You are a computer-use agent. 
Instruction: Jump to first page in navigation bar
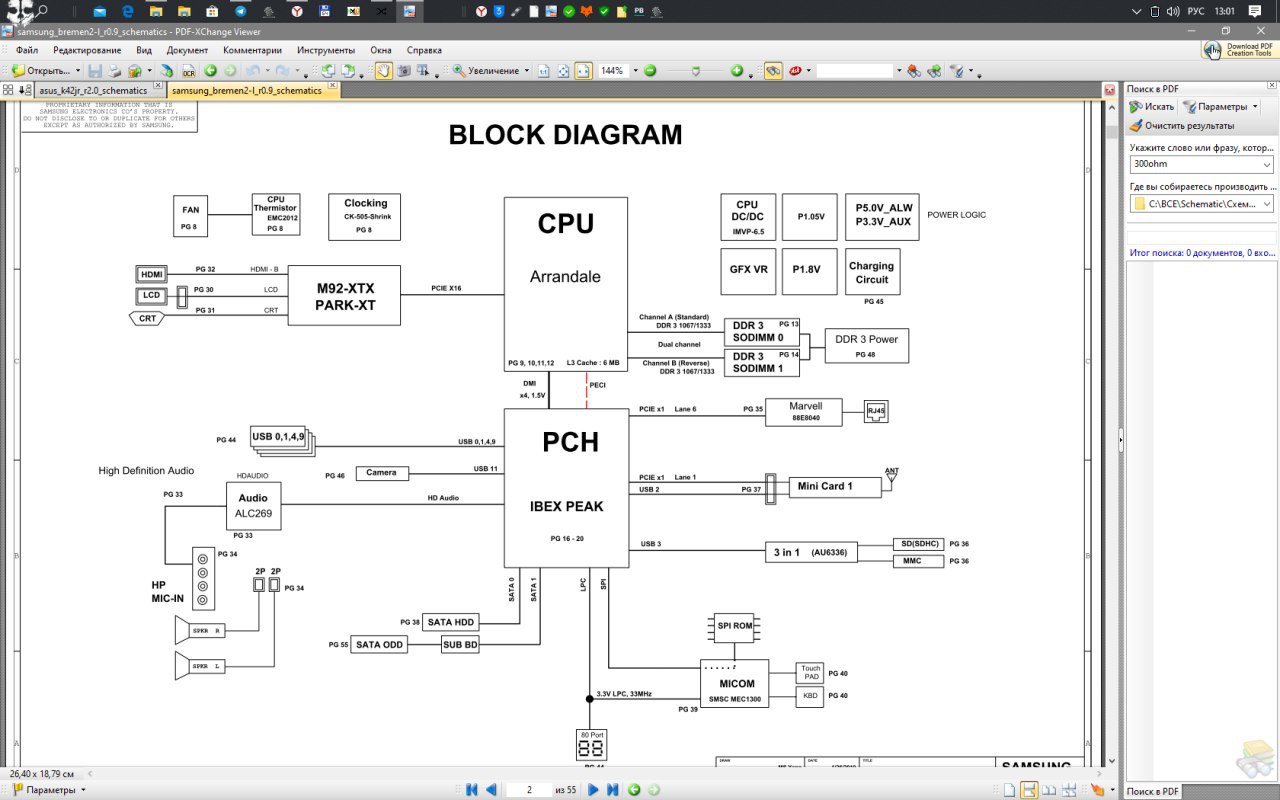point(472,790)
